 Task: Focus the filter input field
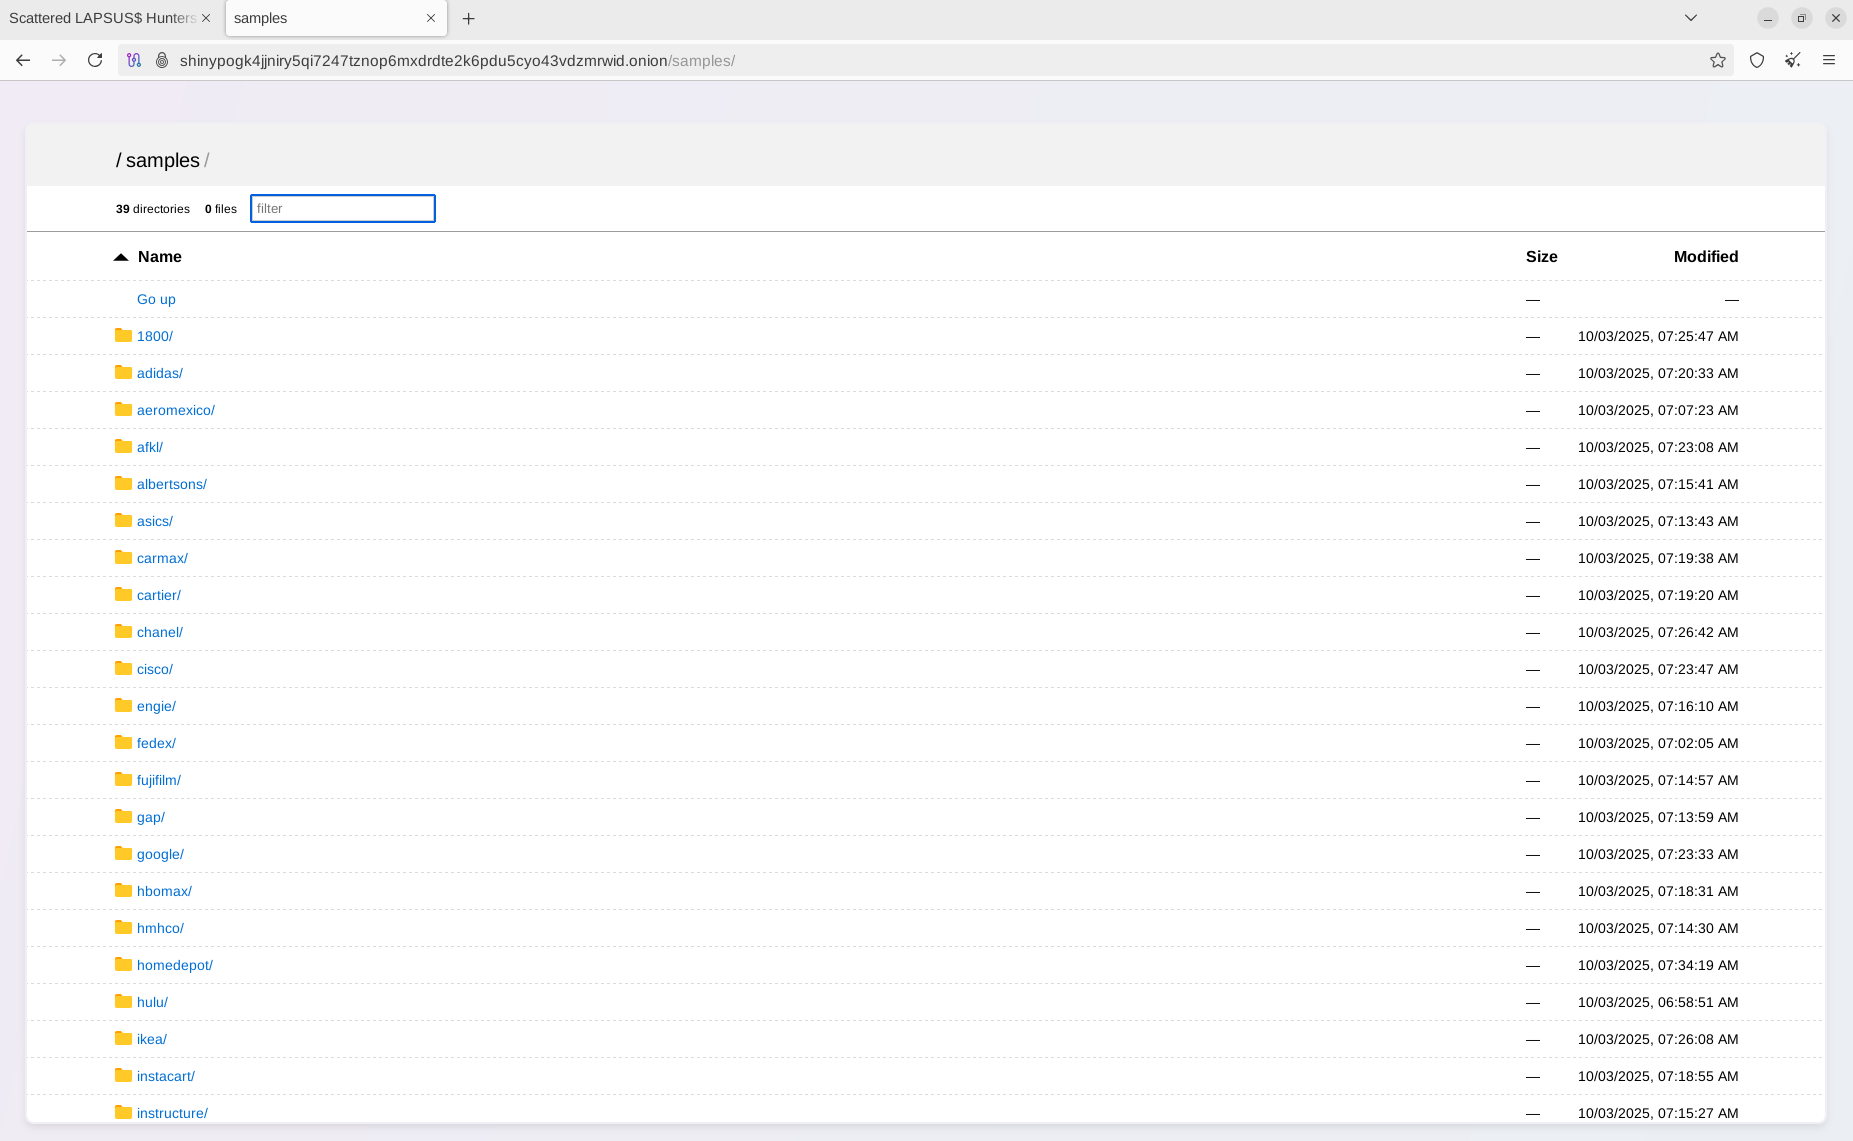tap(342, 208)
